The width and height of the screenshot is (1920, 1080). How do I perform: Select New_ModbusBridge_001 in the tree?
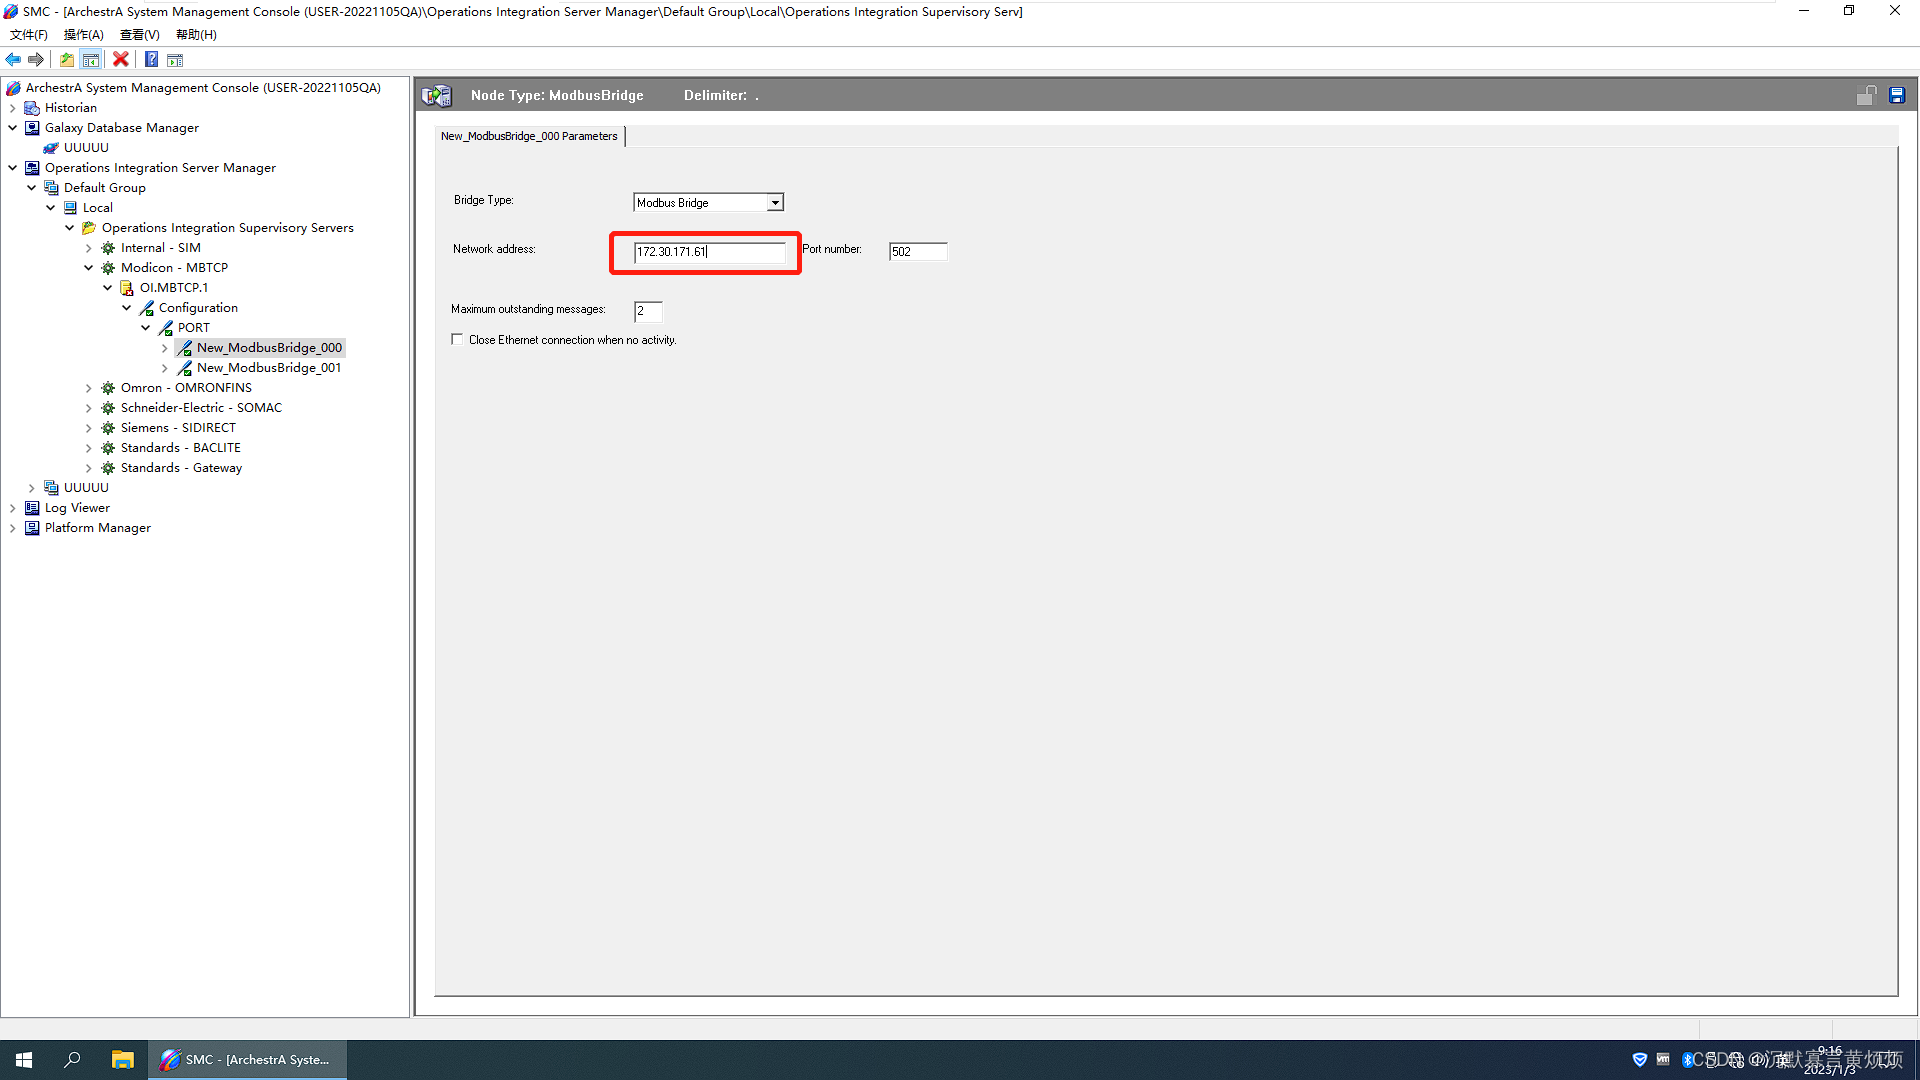pos(268,368)
